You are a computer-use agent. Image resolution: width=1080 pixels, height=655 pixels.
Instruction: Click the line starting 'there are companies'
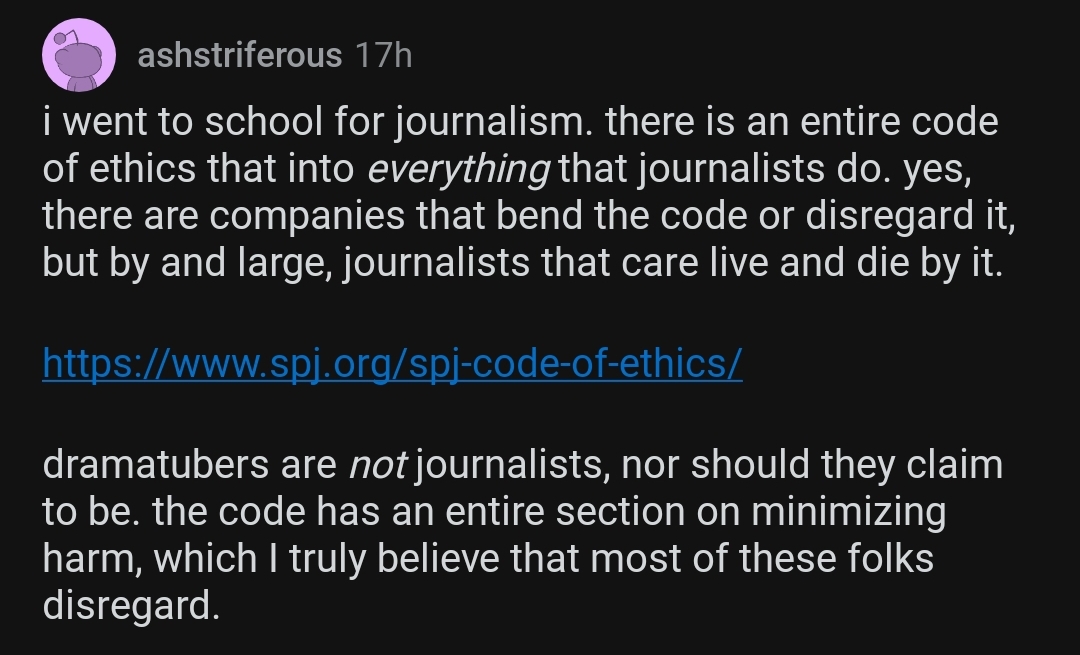528,216
